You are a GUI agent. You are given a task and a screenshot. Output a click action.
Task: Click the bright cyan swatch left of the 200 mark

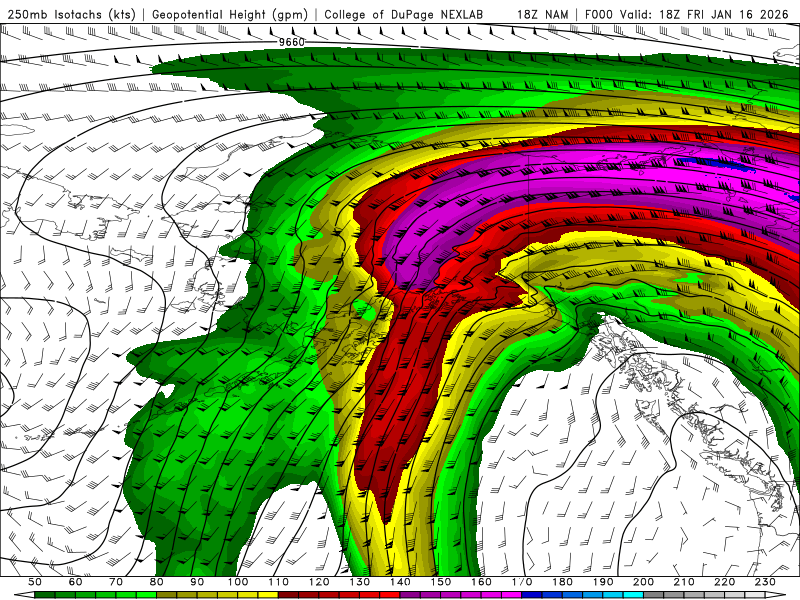point(633,595)
